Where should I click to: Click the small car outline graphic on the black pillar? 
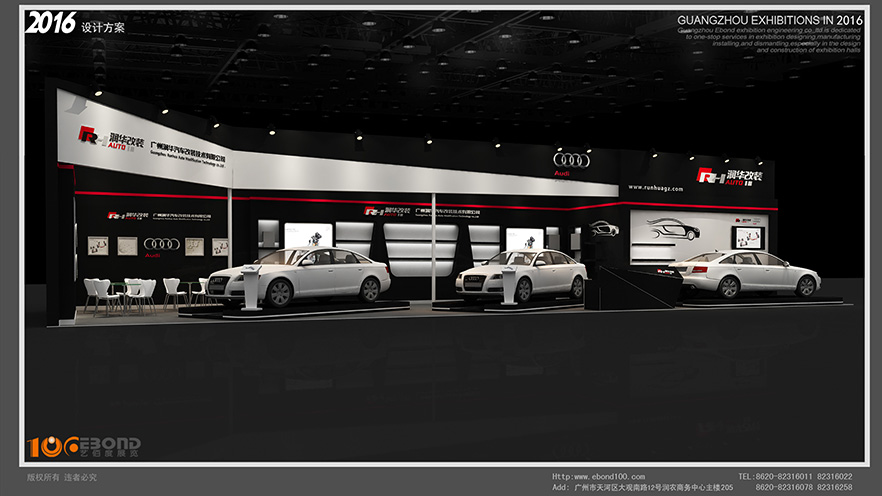tap(604, 228)
